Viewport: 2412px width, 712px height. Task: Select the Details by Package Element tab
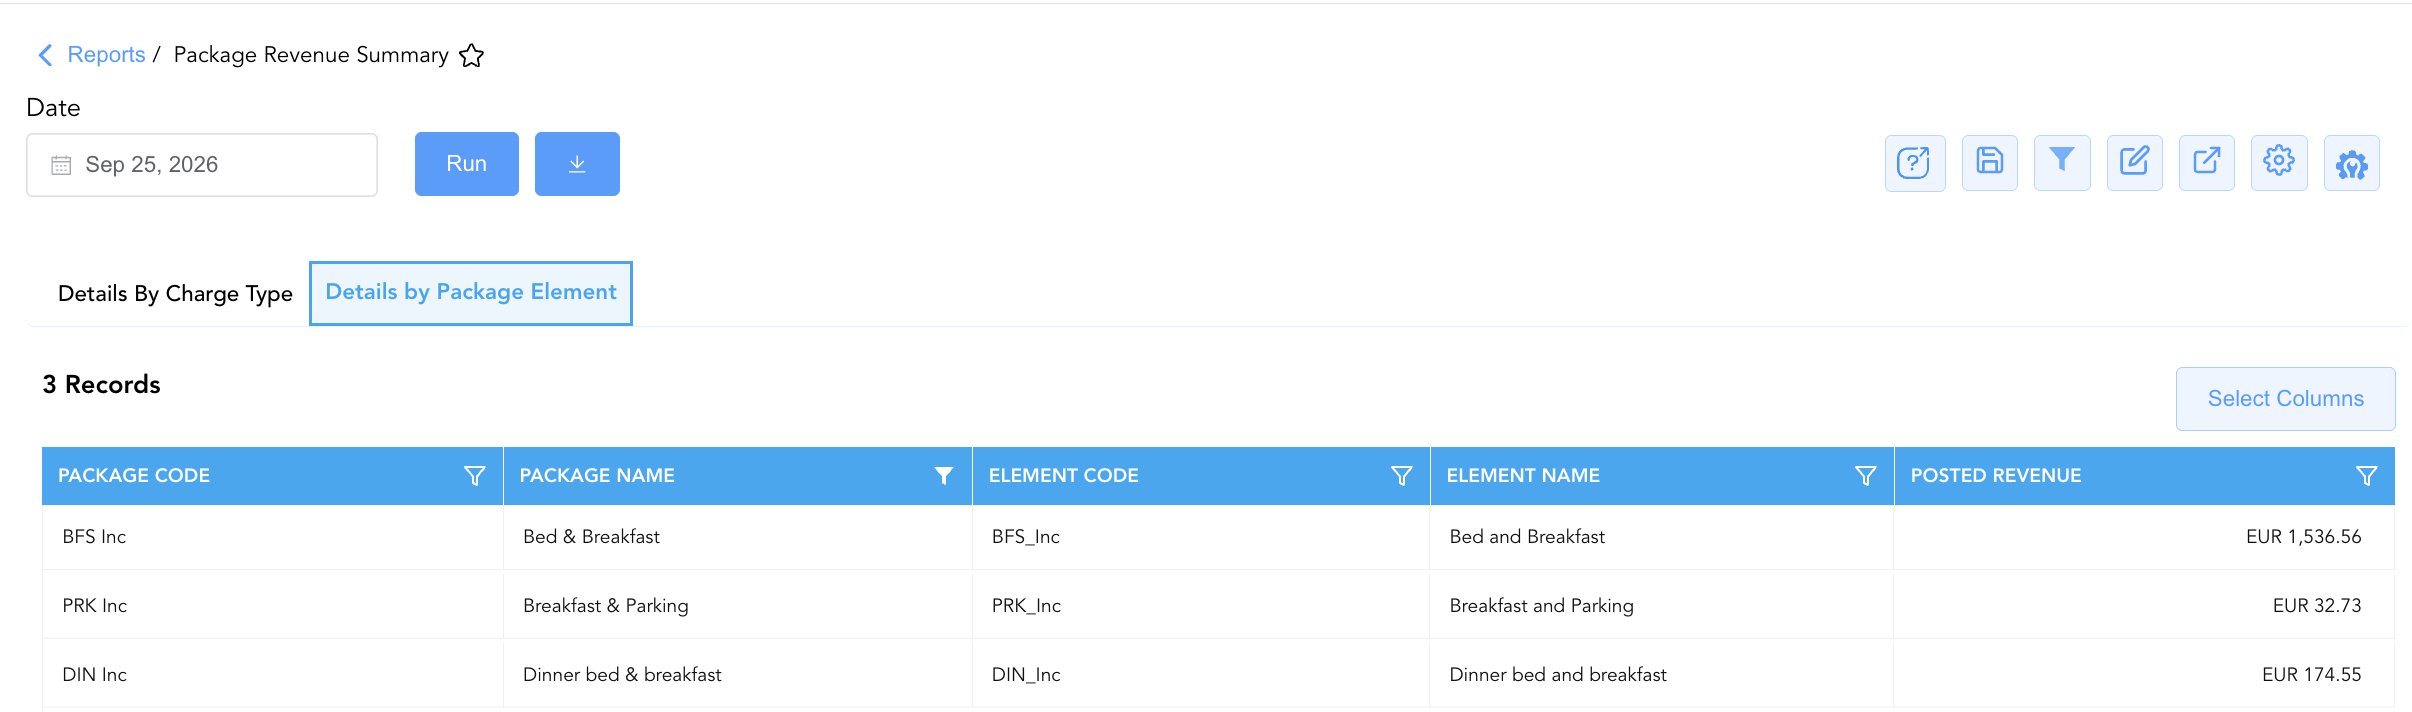pos(471,293)
